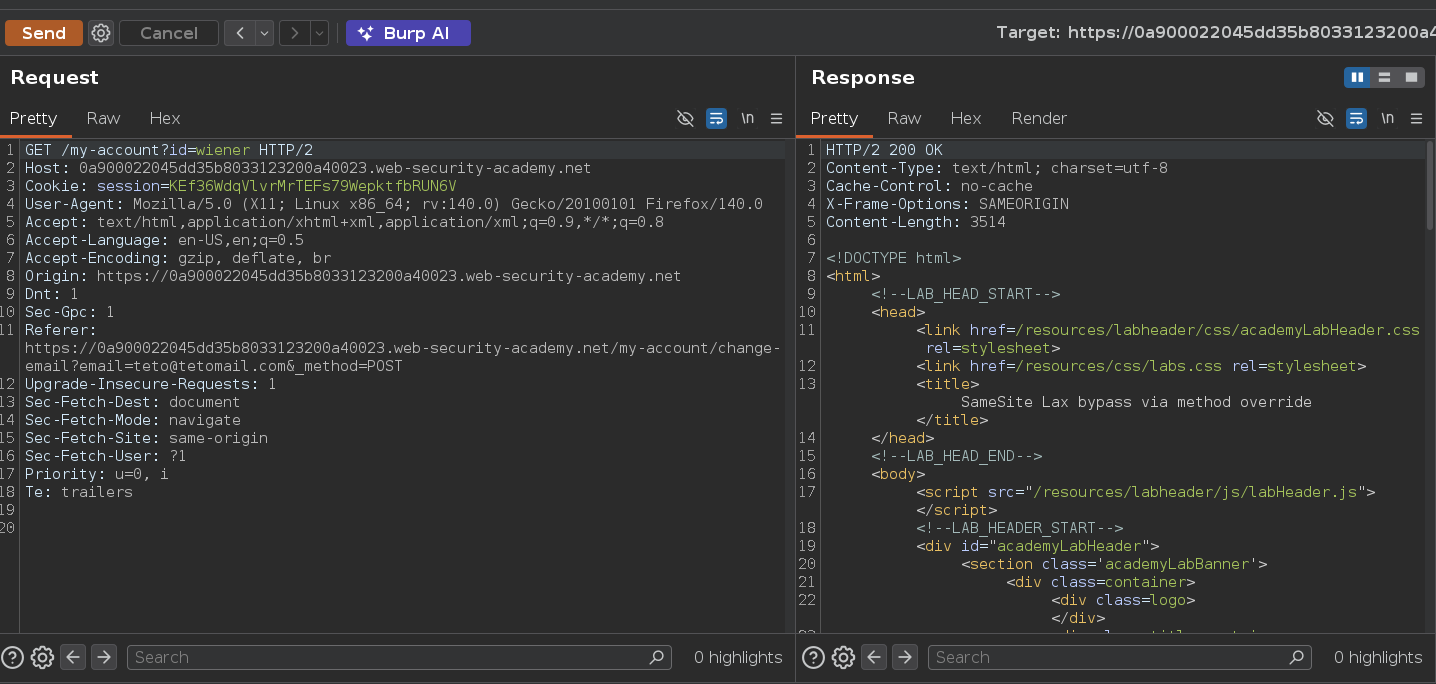
Task: Toggle show newlines \n in Response pane
Action: (1387, 118)
